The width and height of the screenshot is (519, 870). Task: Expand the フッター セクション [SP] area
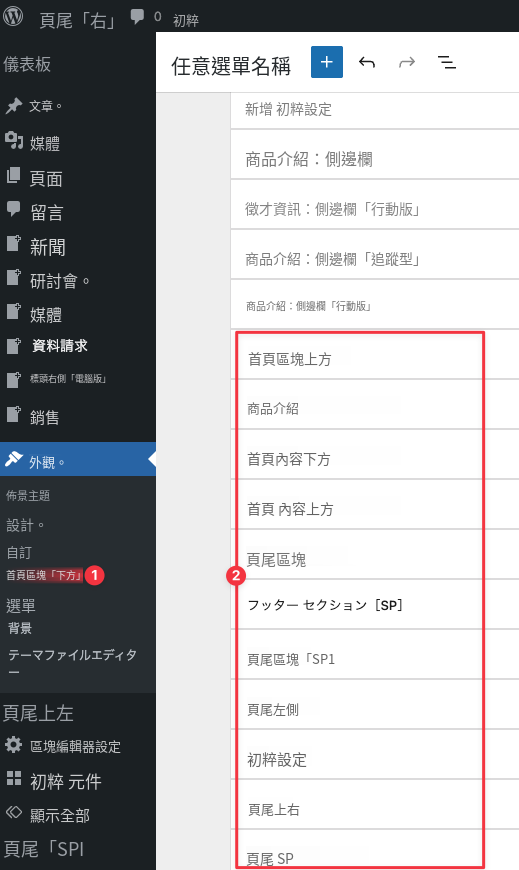point(361,604)
